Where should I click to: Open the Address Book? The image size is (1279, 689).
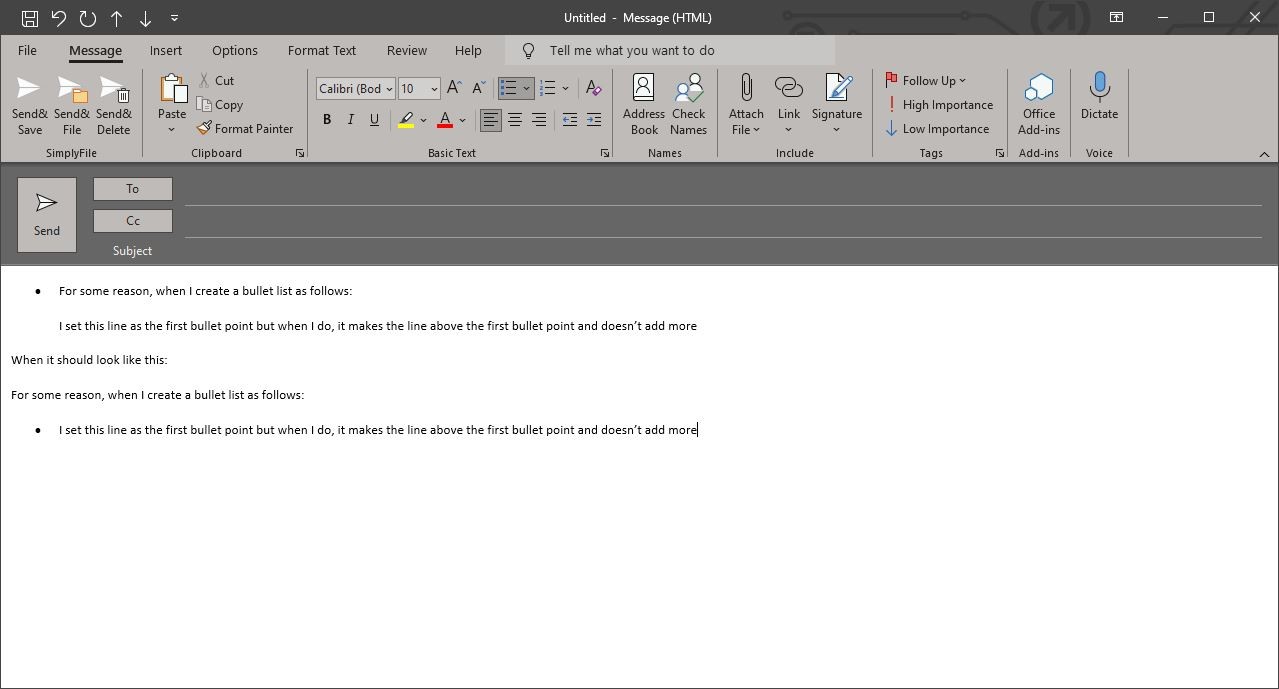click(644, 104)
